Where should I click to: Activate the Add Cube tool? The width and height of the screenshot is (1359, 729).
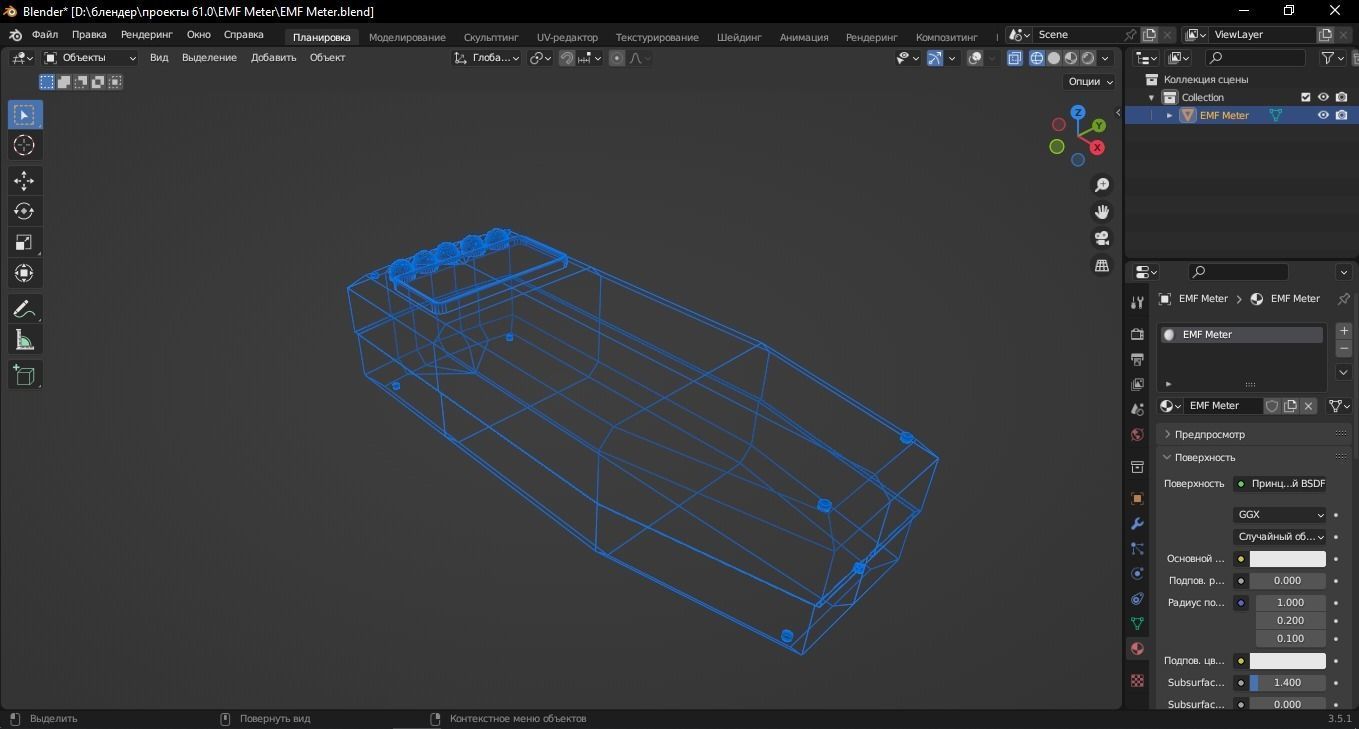pos(25,375)
